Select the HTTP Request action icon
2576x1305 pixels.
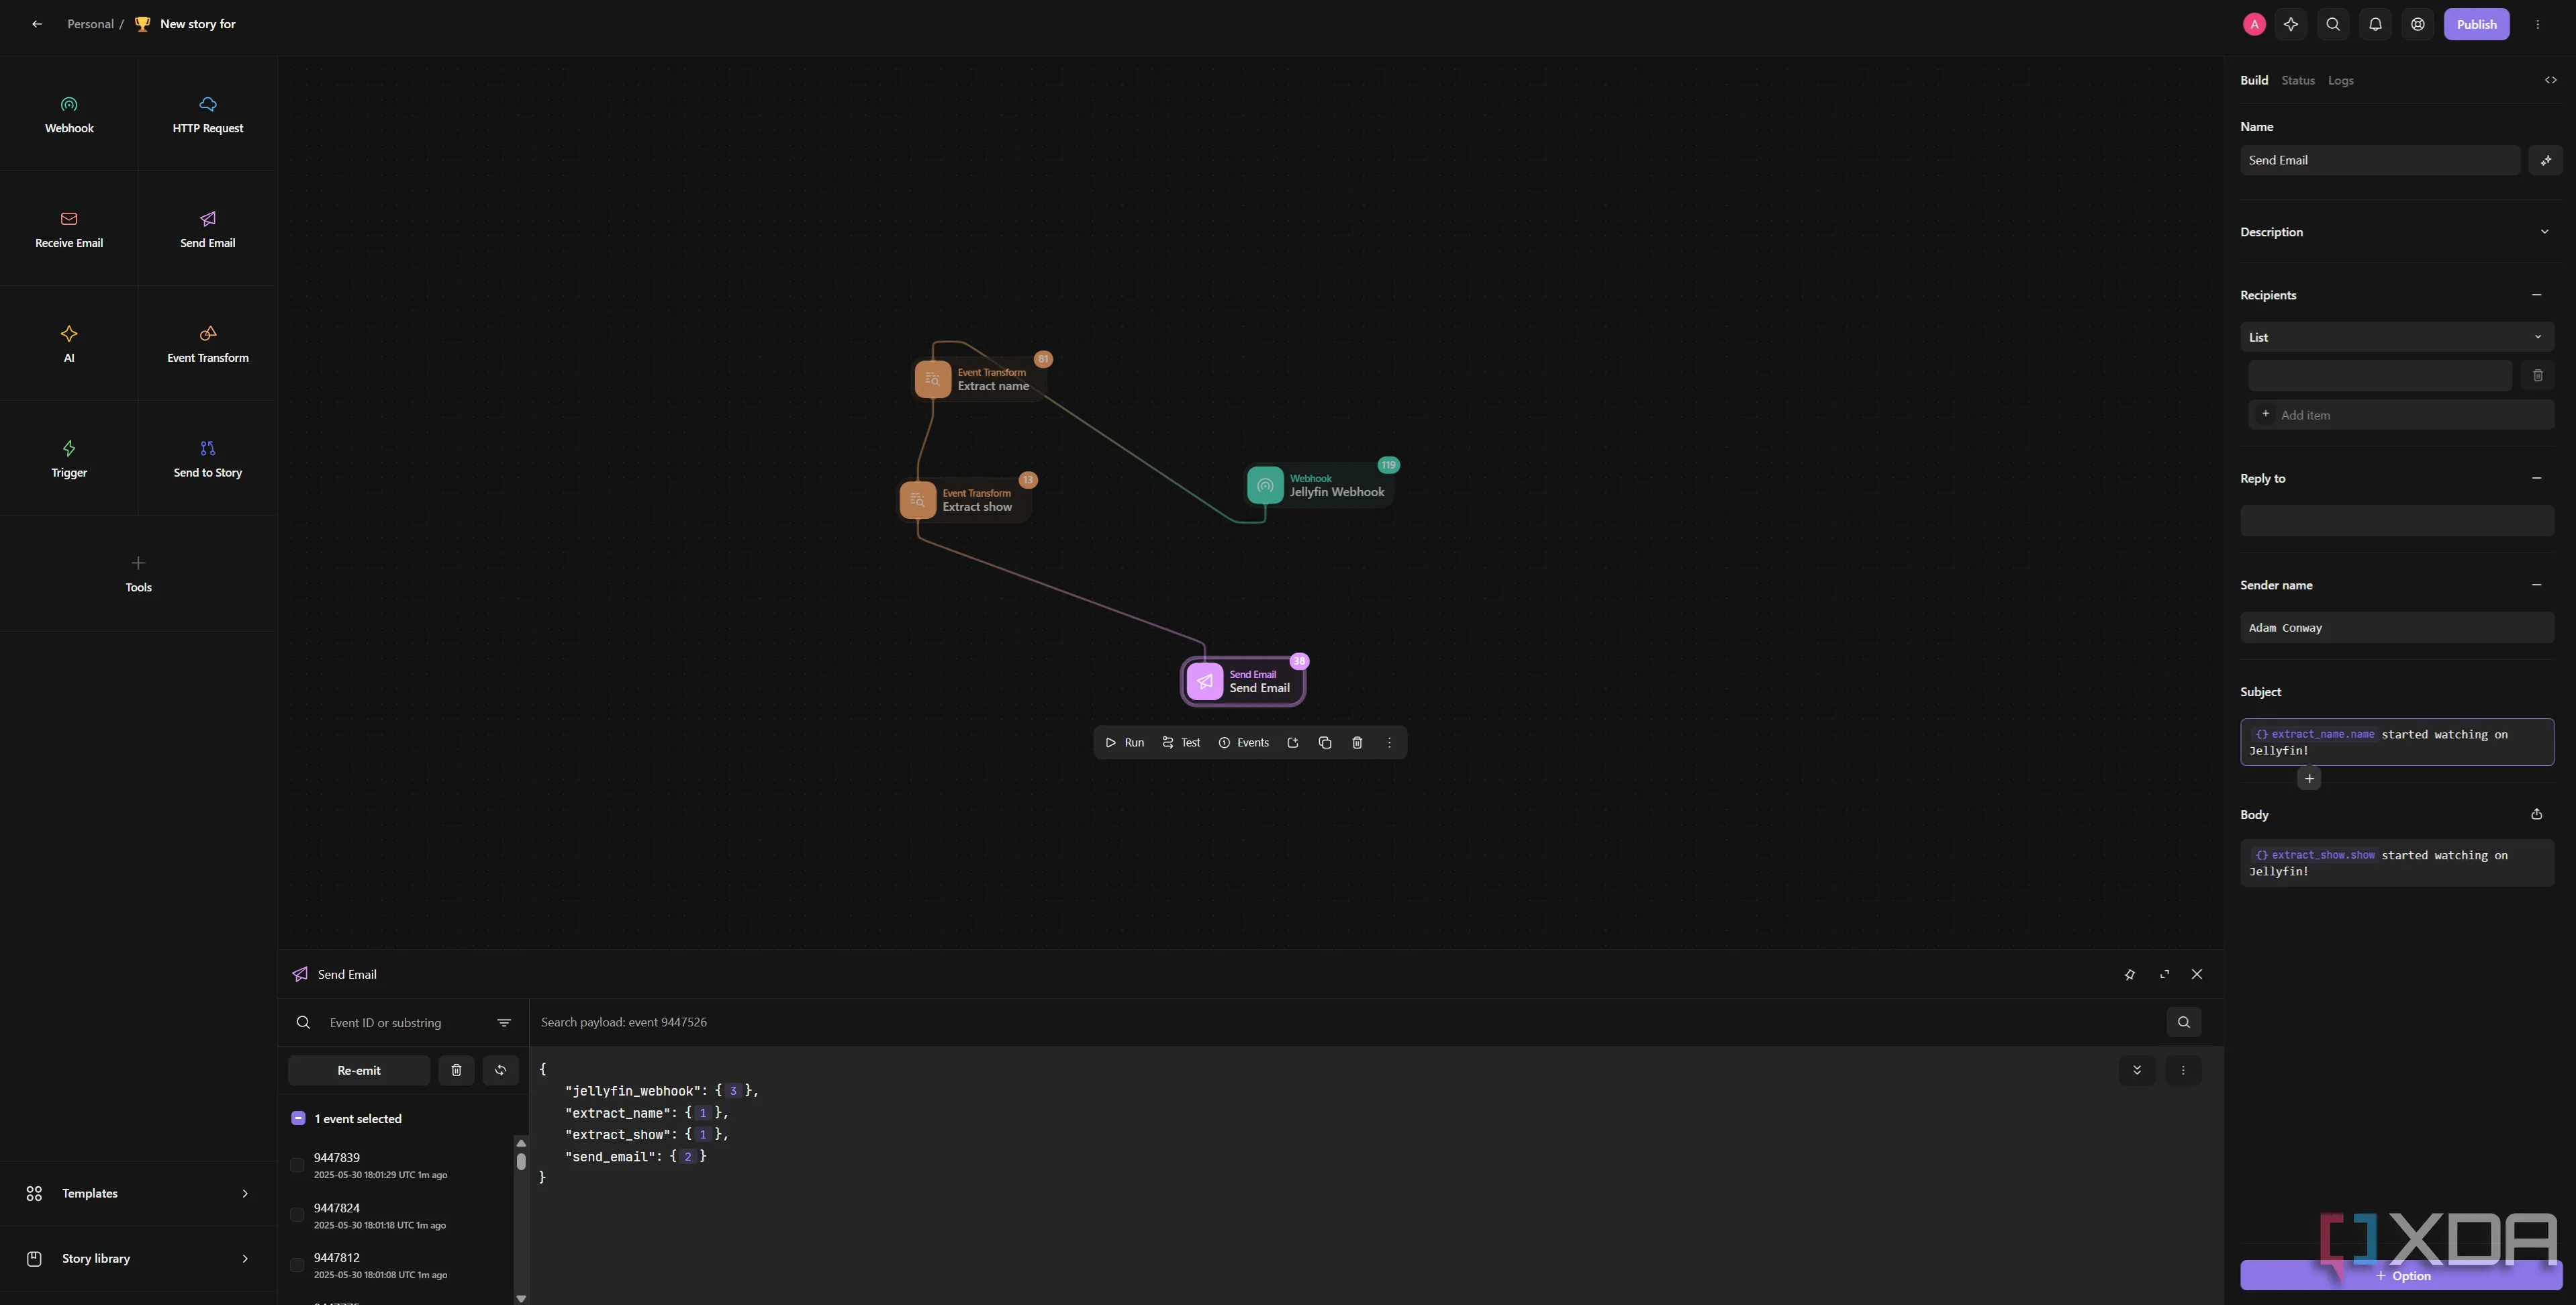[x=208, y=104]
